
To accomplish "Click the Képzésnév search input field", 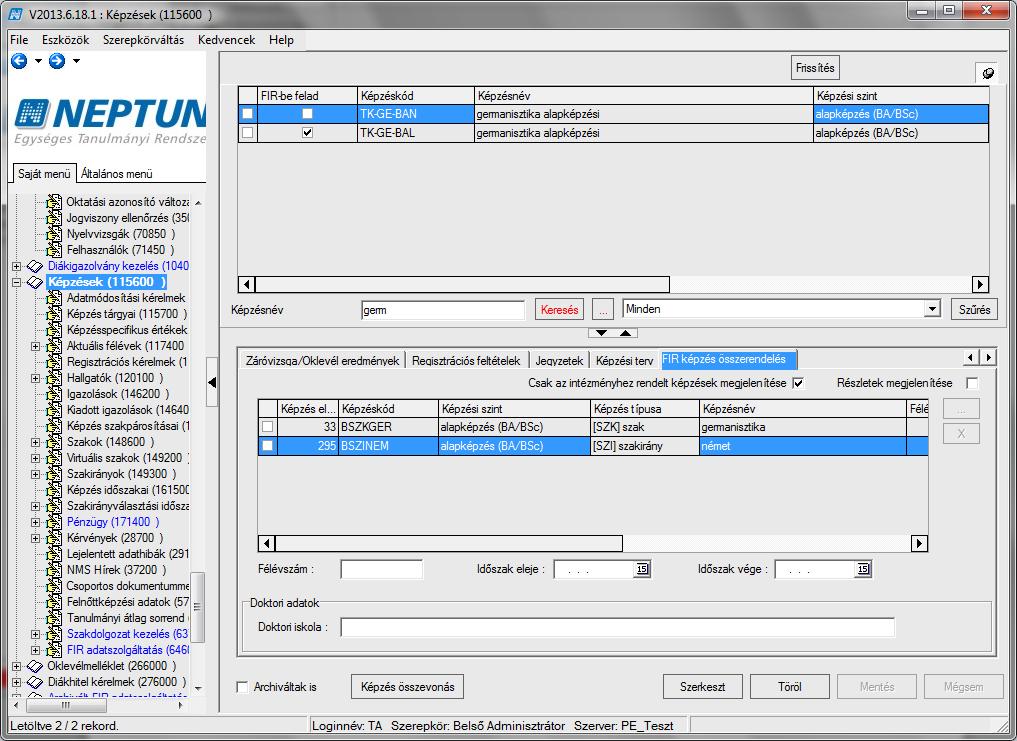I will [x=443, y=310].
